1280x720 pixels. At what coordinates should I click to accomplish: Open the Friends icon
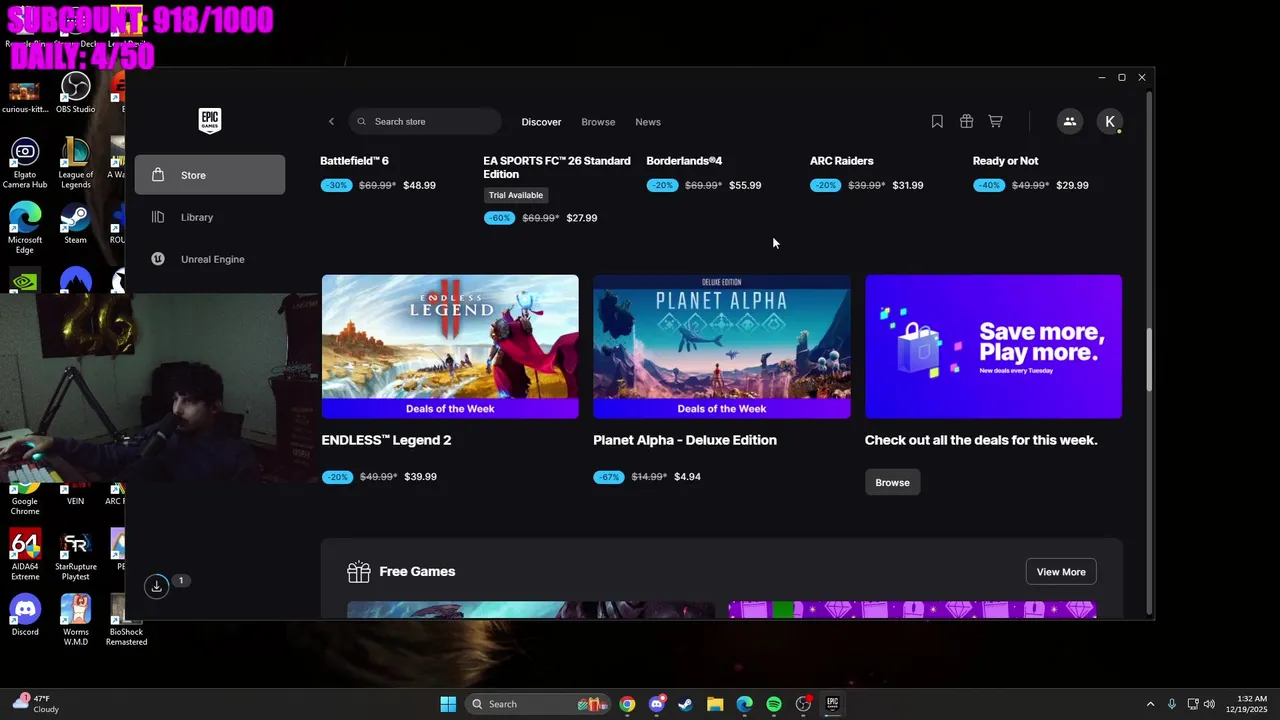pyautogui.click(x=1069, y=121)
